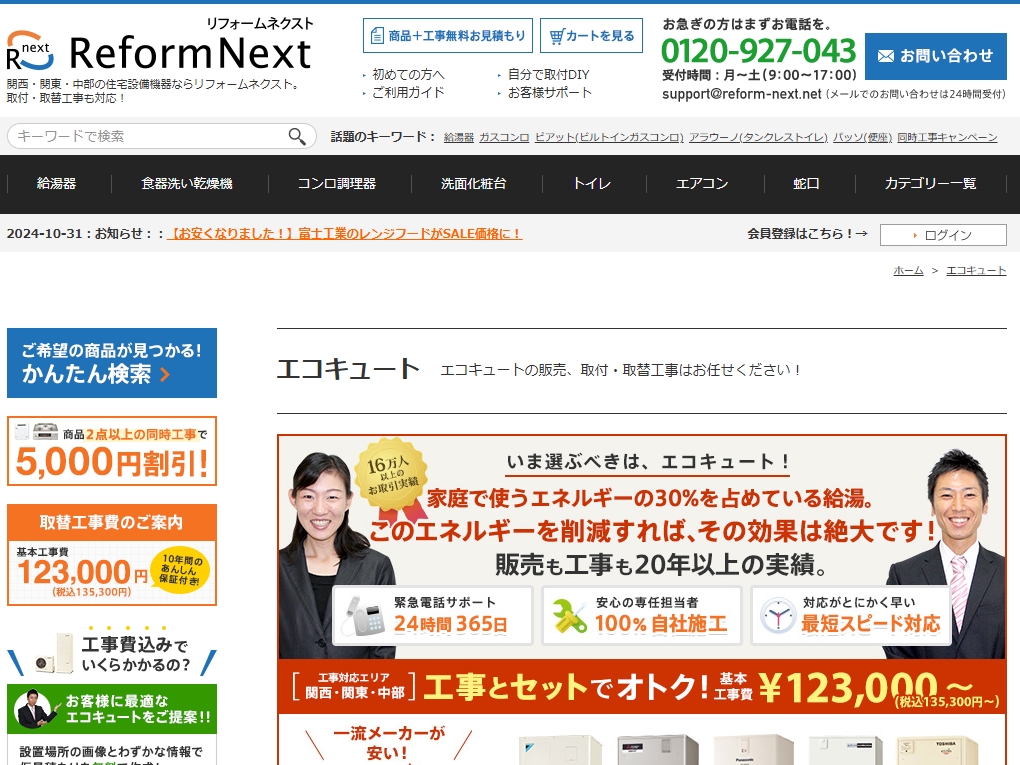Expand the エアコン navigation item
1020x765 pixels.
click(x=702, y=184)
